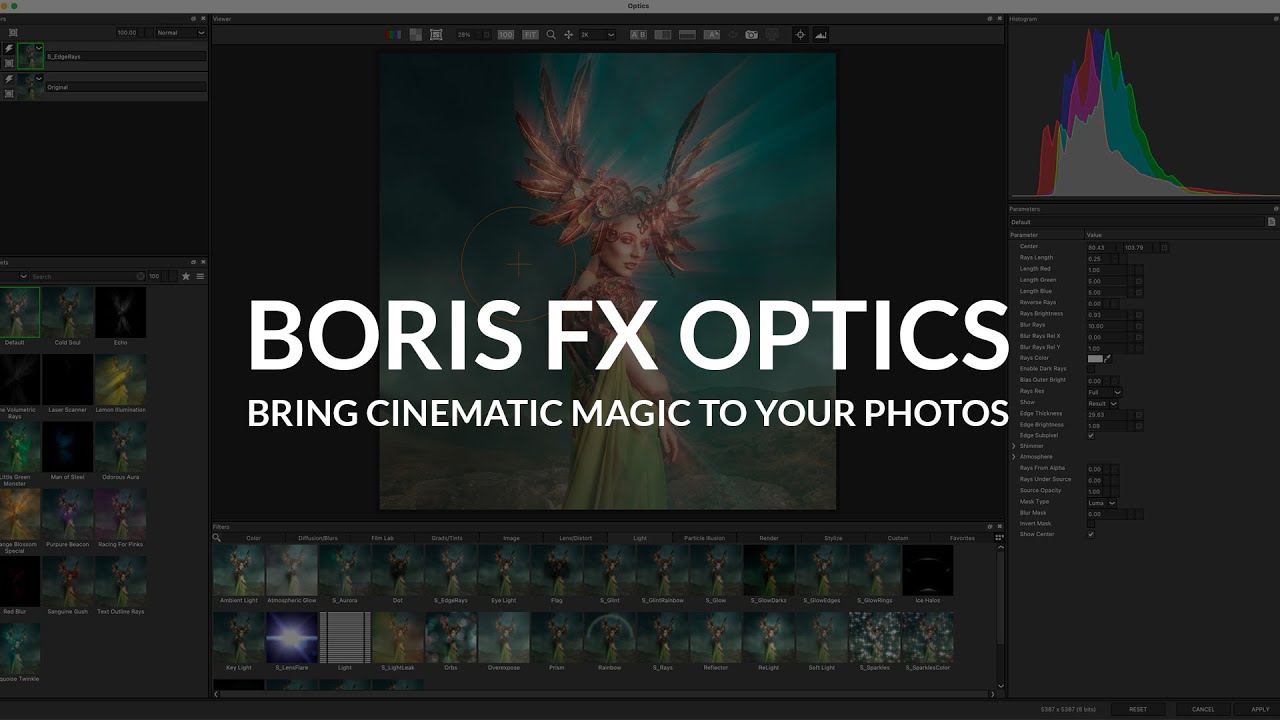Enable Dark Rays checkbox
1280x720 pixels.
(x=1091, y=369)
